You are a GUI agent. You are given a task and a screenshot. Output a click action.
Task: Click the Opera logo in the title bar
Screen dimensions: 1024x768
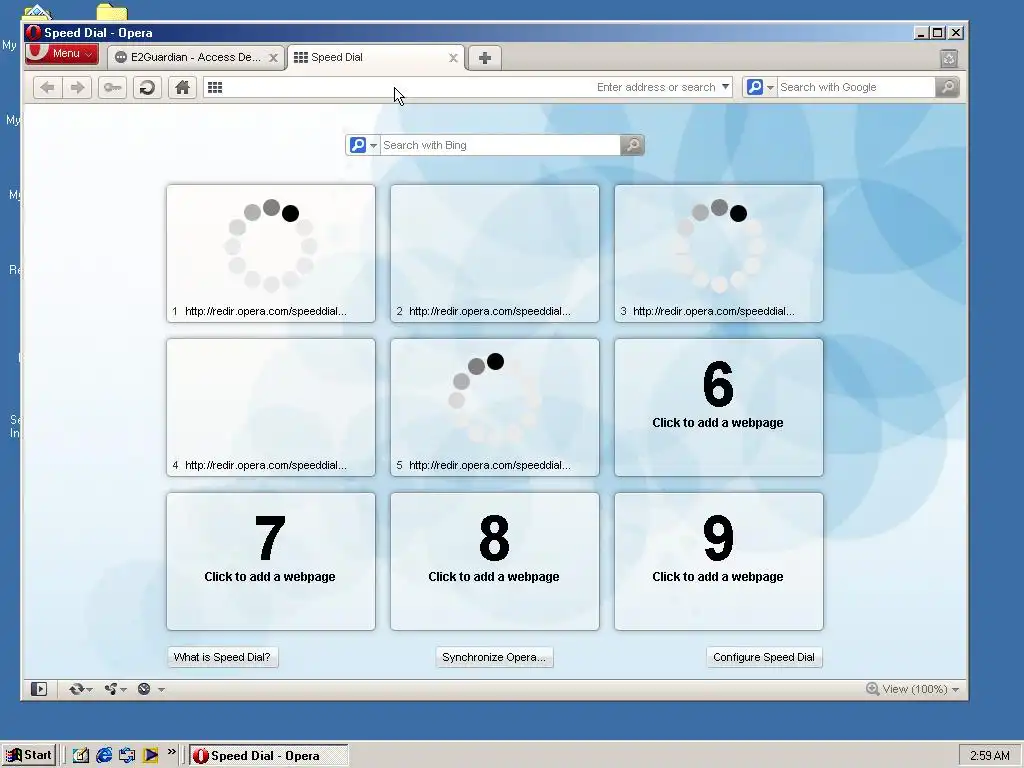coord(33,33)
